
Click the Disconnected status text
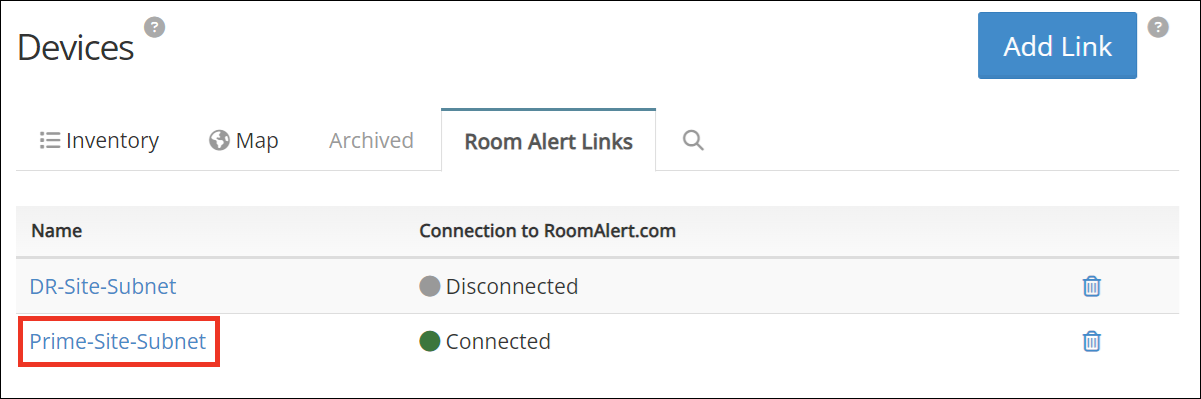[x=512, y=286]
